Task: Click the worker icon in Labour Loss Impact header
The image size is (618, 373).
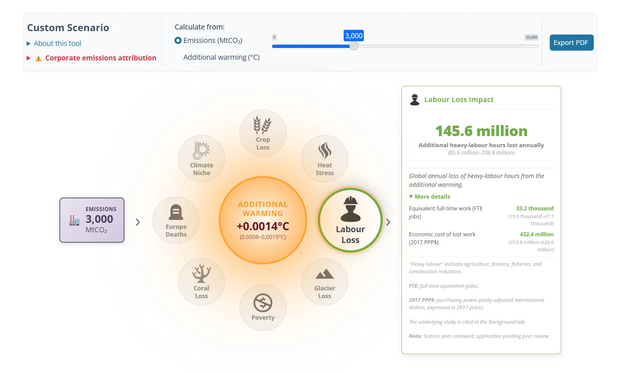Action: tap(414, 100)
